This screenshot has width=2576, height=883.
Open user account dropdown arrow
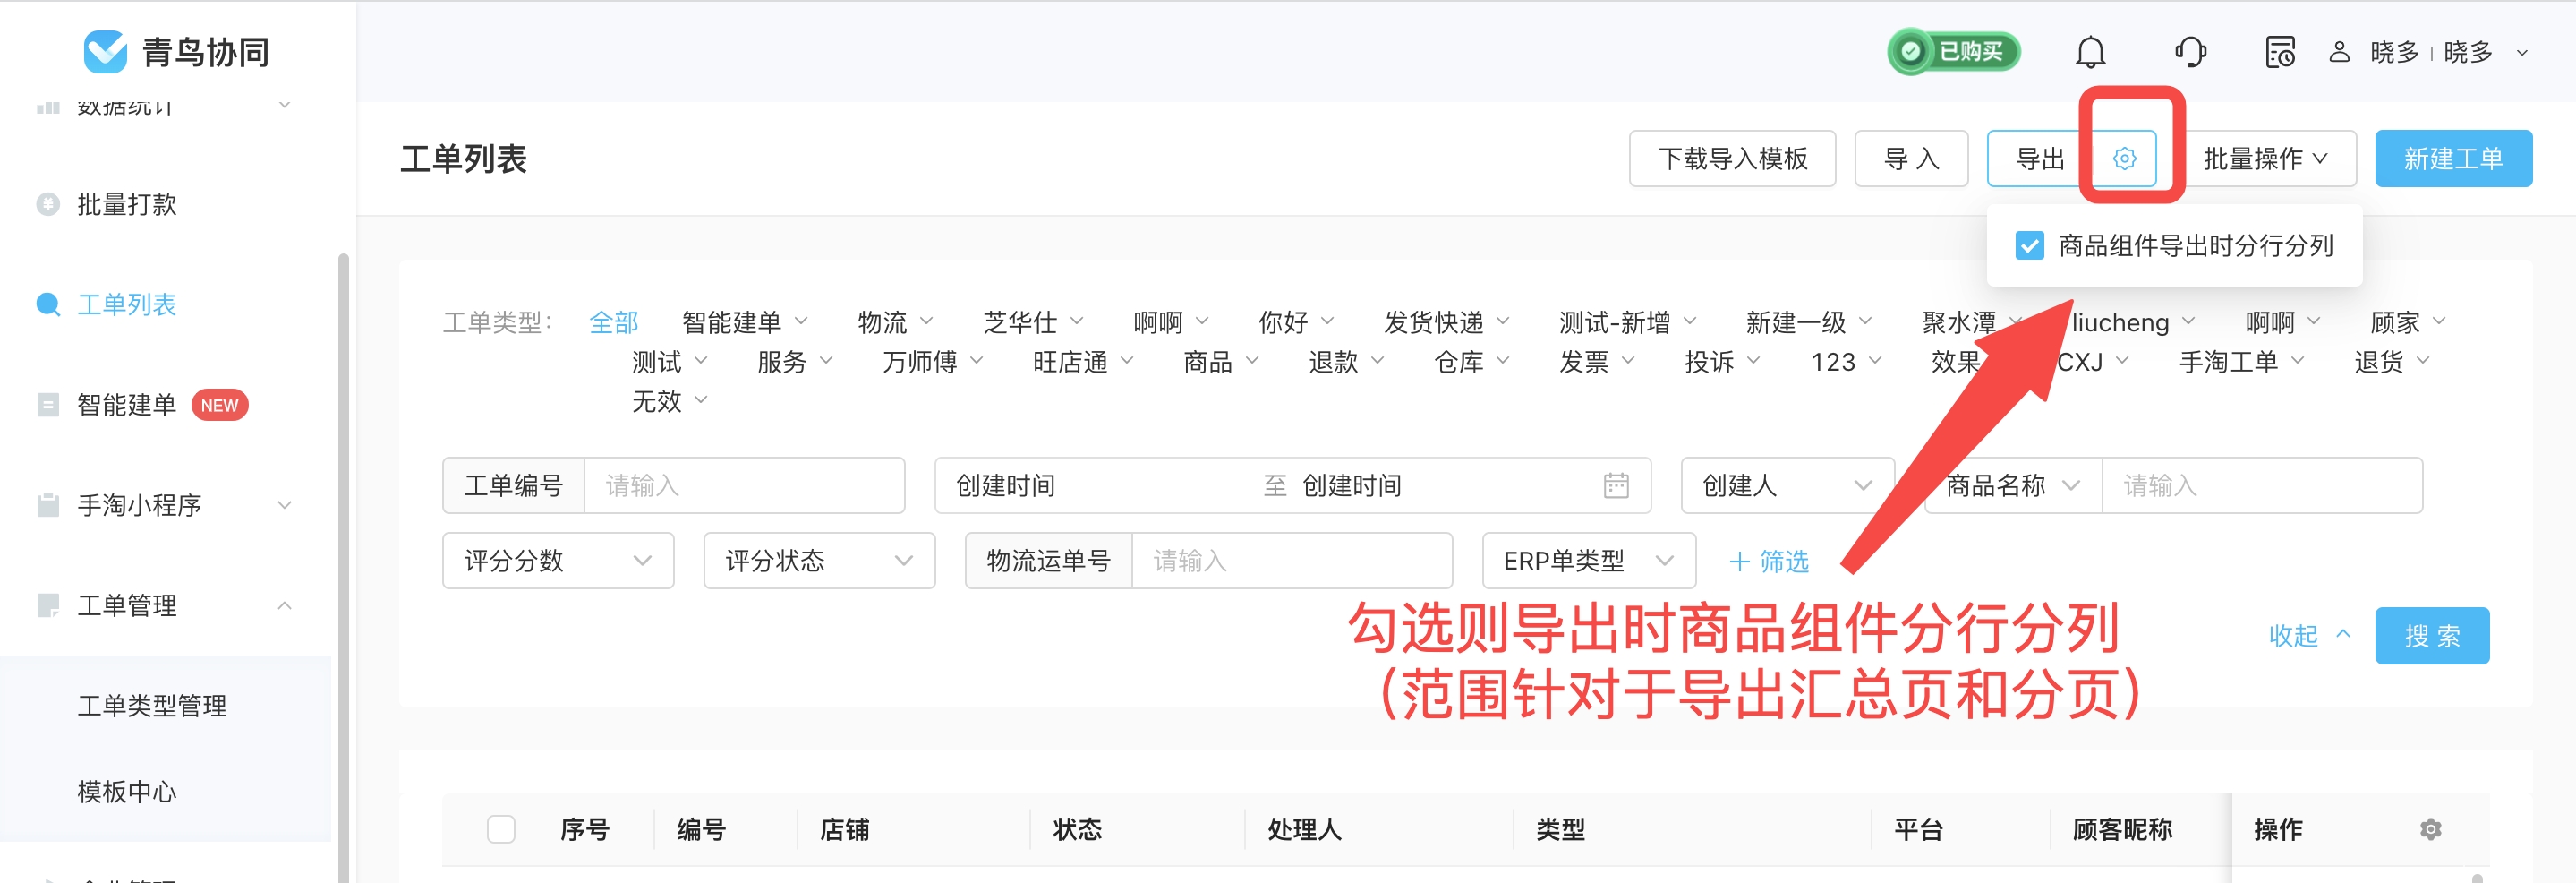pos(2522,53)
